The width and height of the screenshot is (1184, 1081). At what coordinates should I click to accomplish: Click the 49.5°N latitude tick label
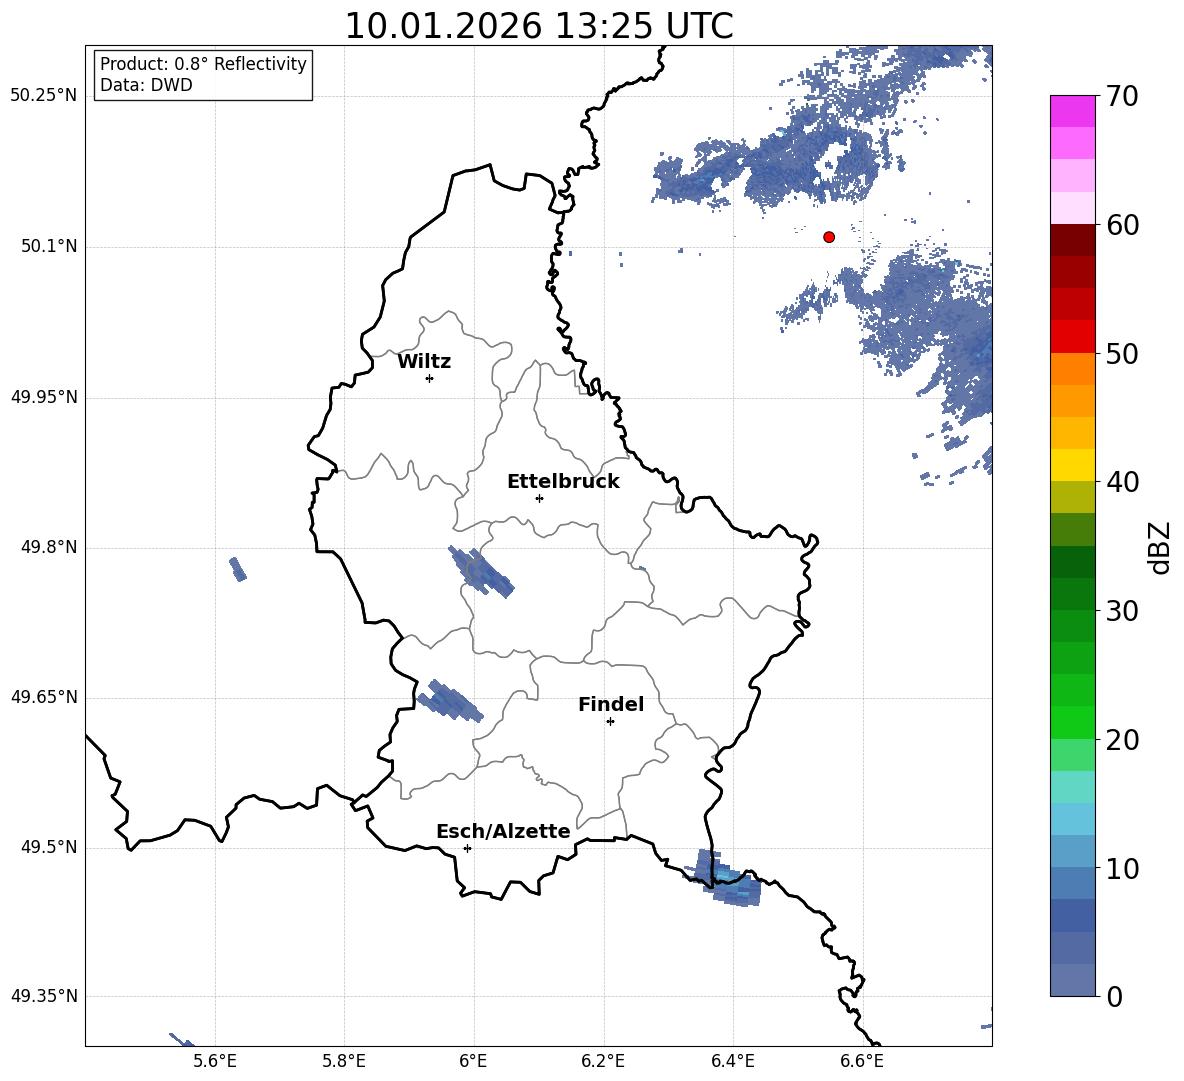click(x=49, y=847)
